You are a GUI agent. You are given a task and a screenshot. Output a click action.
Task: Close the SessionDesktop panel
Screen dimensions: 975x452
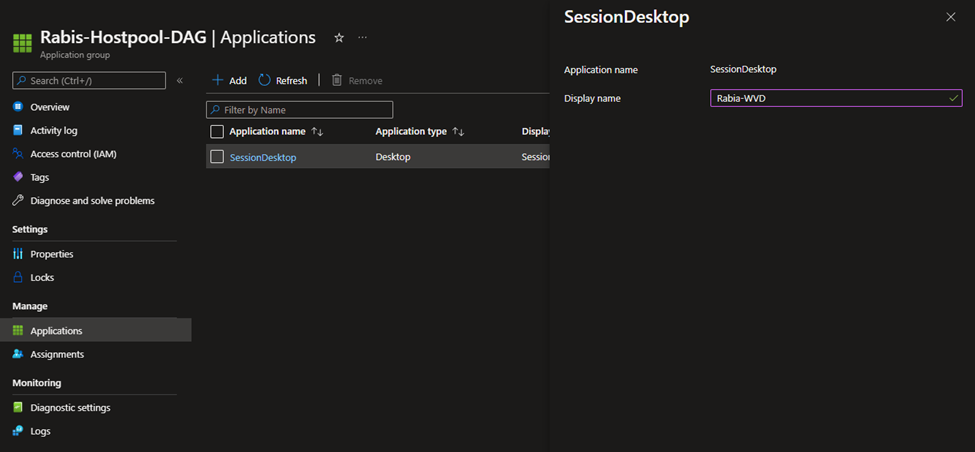click(951, 17)
